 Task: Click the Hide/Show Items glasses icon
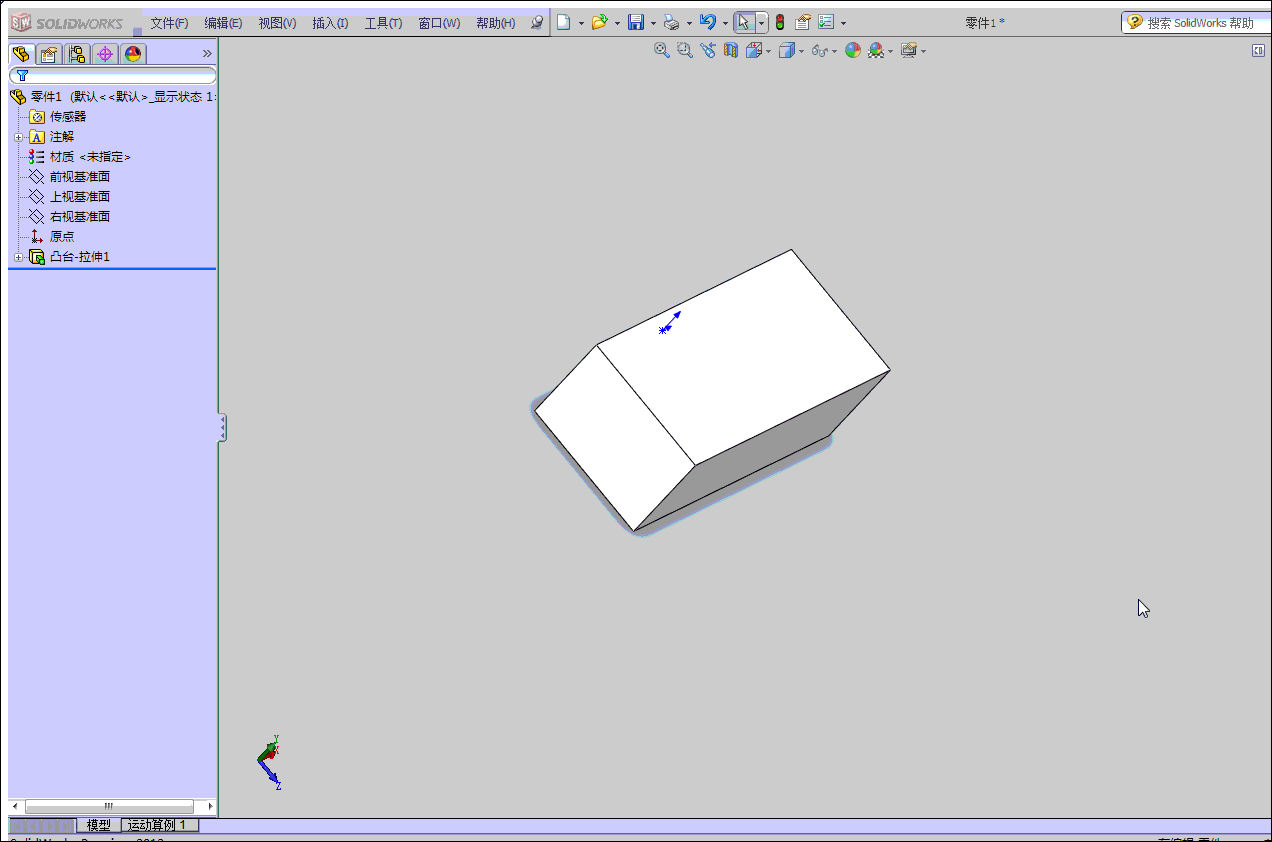tap(819, 50)
